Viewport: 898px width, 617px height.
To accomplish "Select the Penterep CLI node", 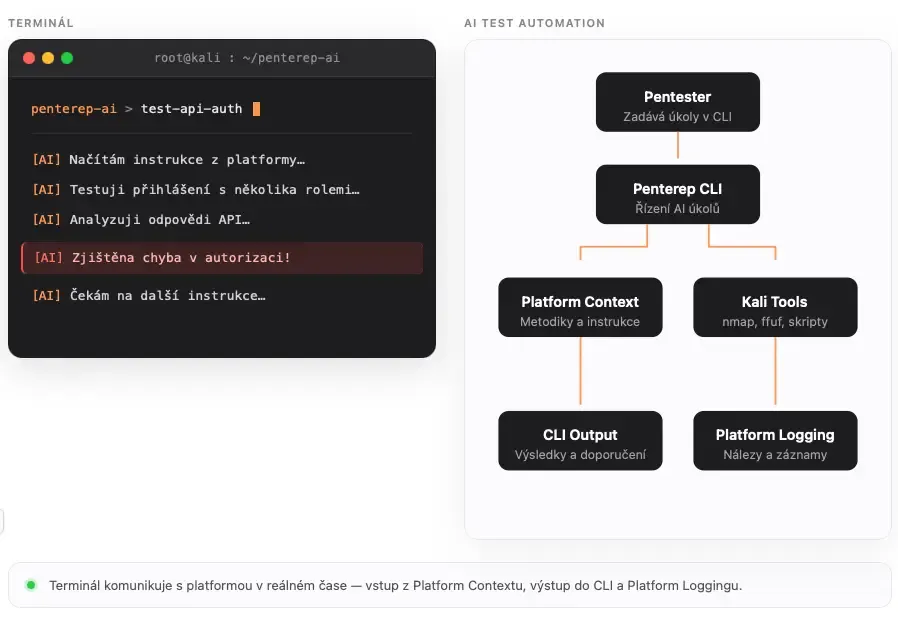I will tap(678, 194).
